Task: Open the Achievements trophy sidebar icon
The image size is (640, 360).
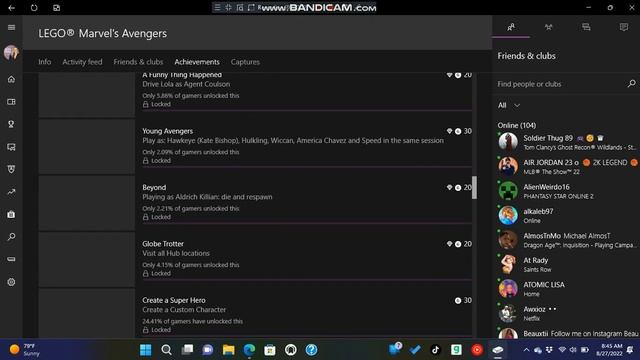Action: [x=11, y=124]
